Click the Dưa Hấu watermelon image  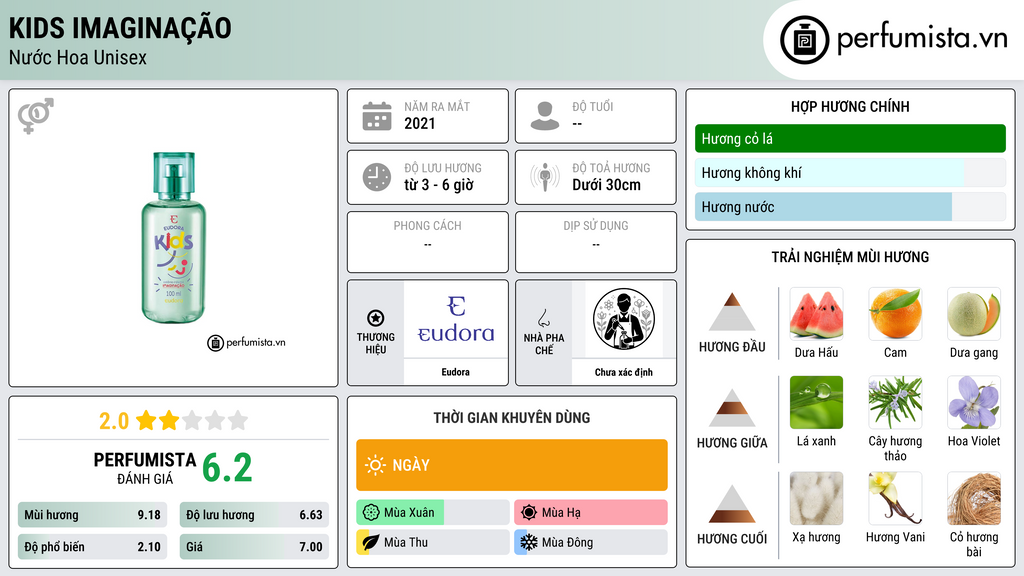click(x=816, y=314)
